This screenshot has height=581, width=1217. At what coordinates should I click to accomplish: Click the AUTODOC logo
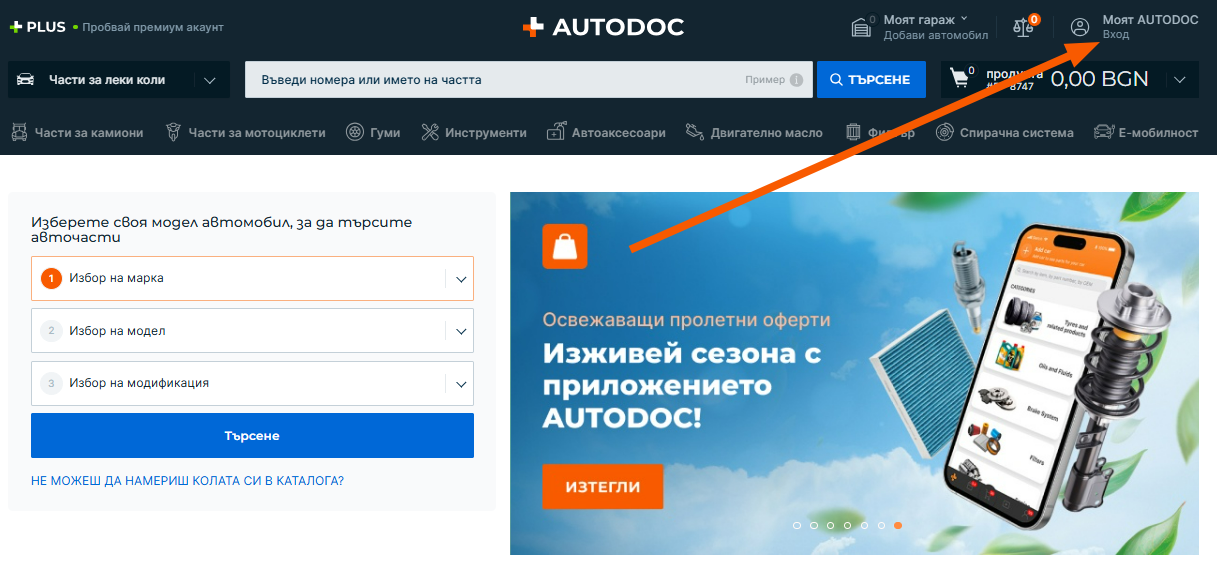tap(604, 27)
